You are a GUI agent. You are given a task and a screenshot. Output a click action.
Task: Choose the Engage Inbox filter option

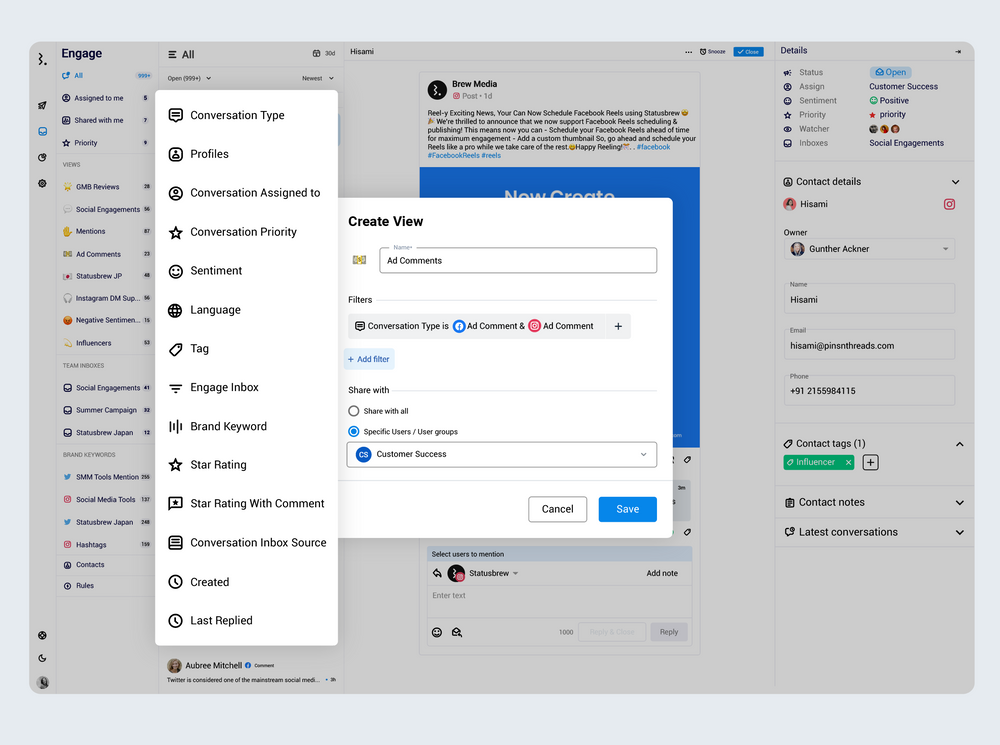point(246,388)
